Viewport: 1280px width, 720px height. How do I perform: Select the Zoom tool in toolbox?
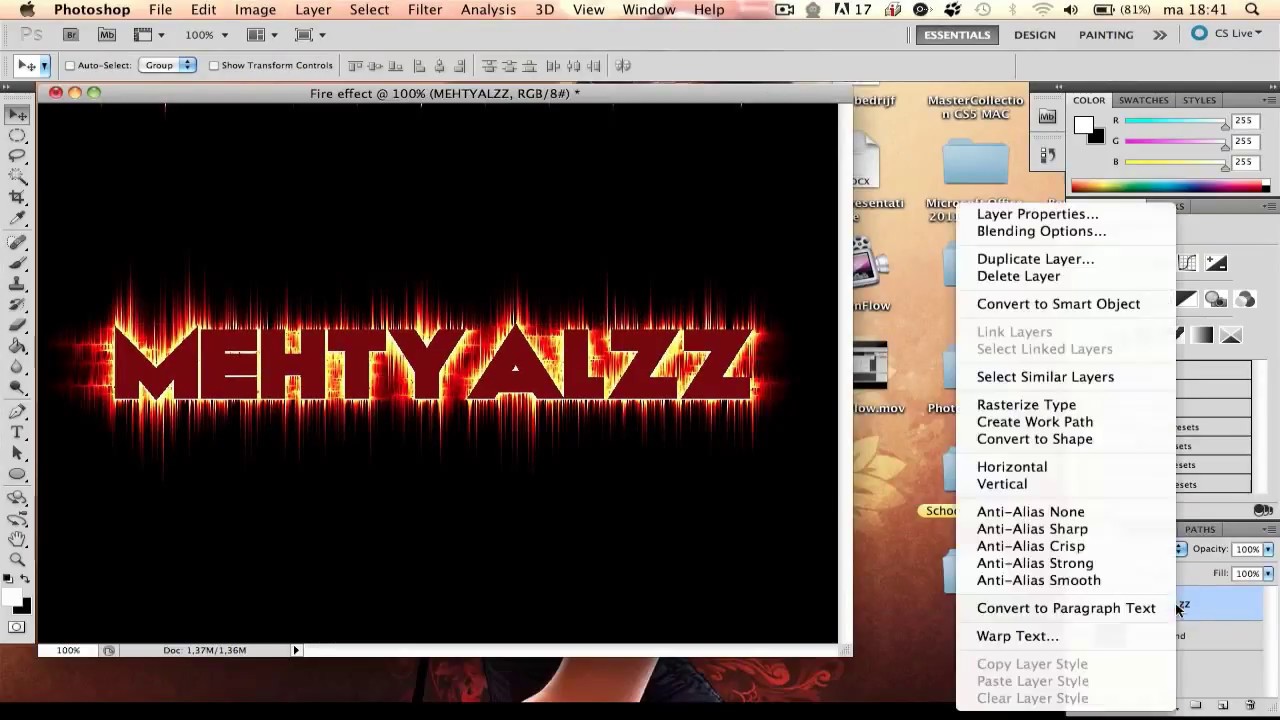[x=18, y=559]
